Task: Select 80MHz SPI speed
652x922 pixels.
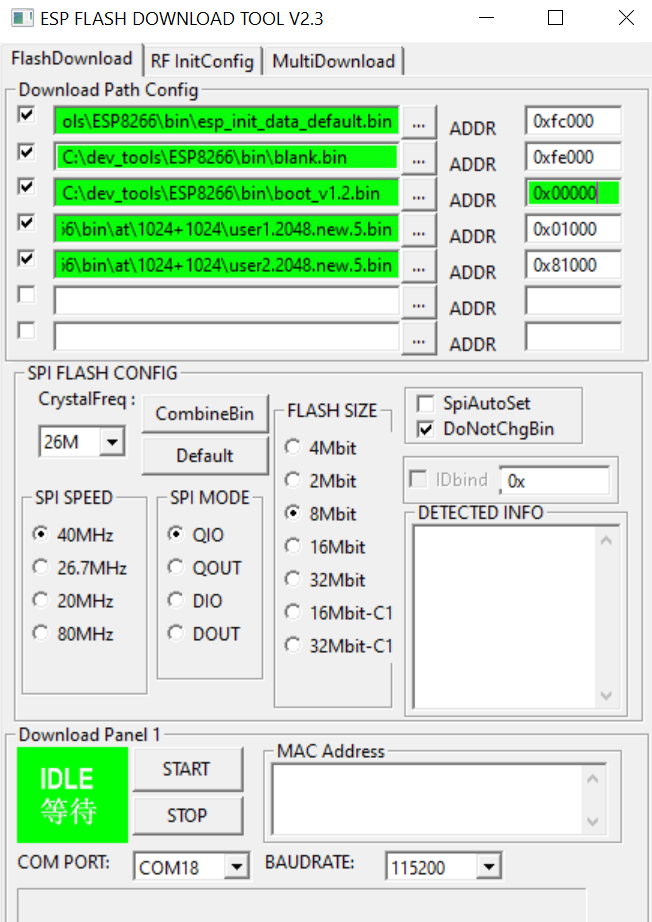Action: (73, 633)
